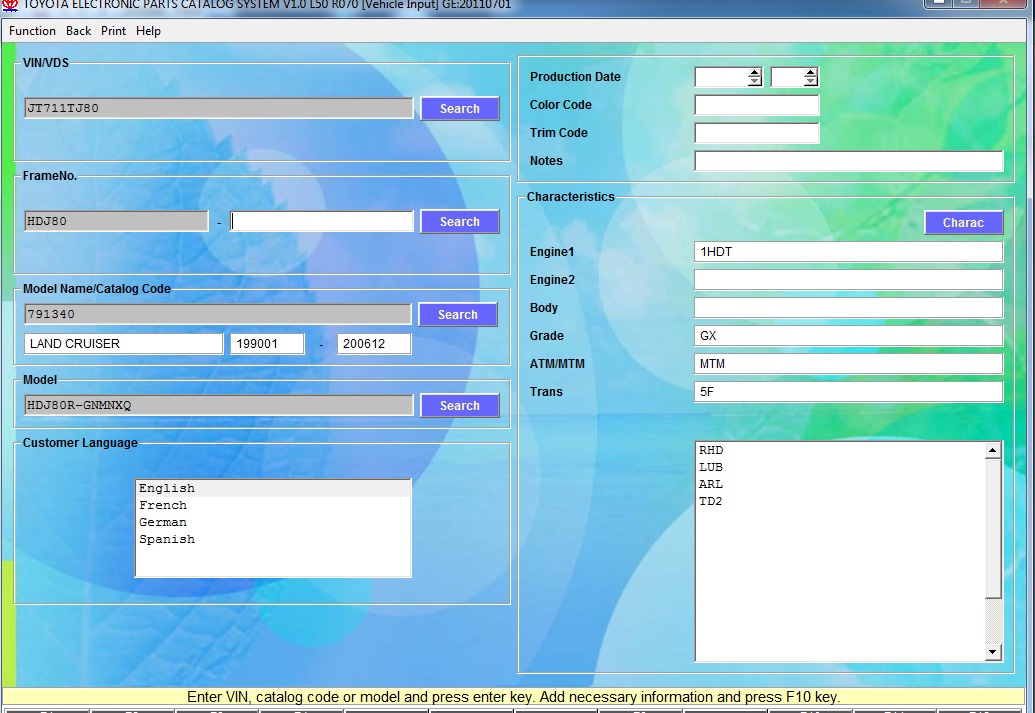This screenshot has width=1035, height=713.
Task: Click the end date field 200612
Action: [x=374, y=344]
